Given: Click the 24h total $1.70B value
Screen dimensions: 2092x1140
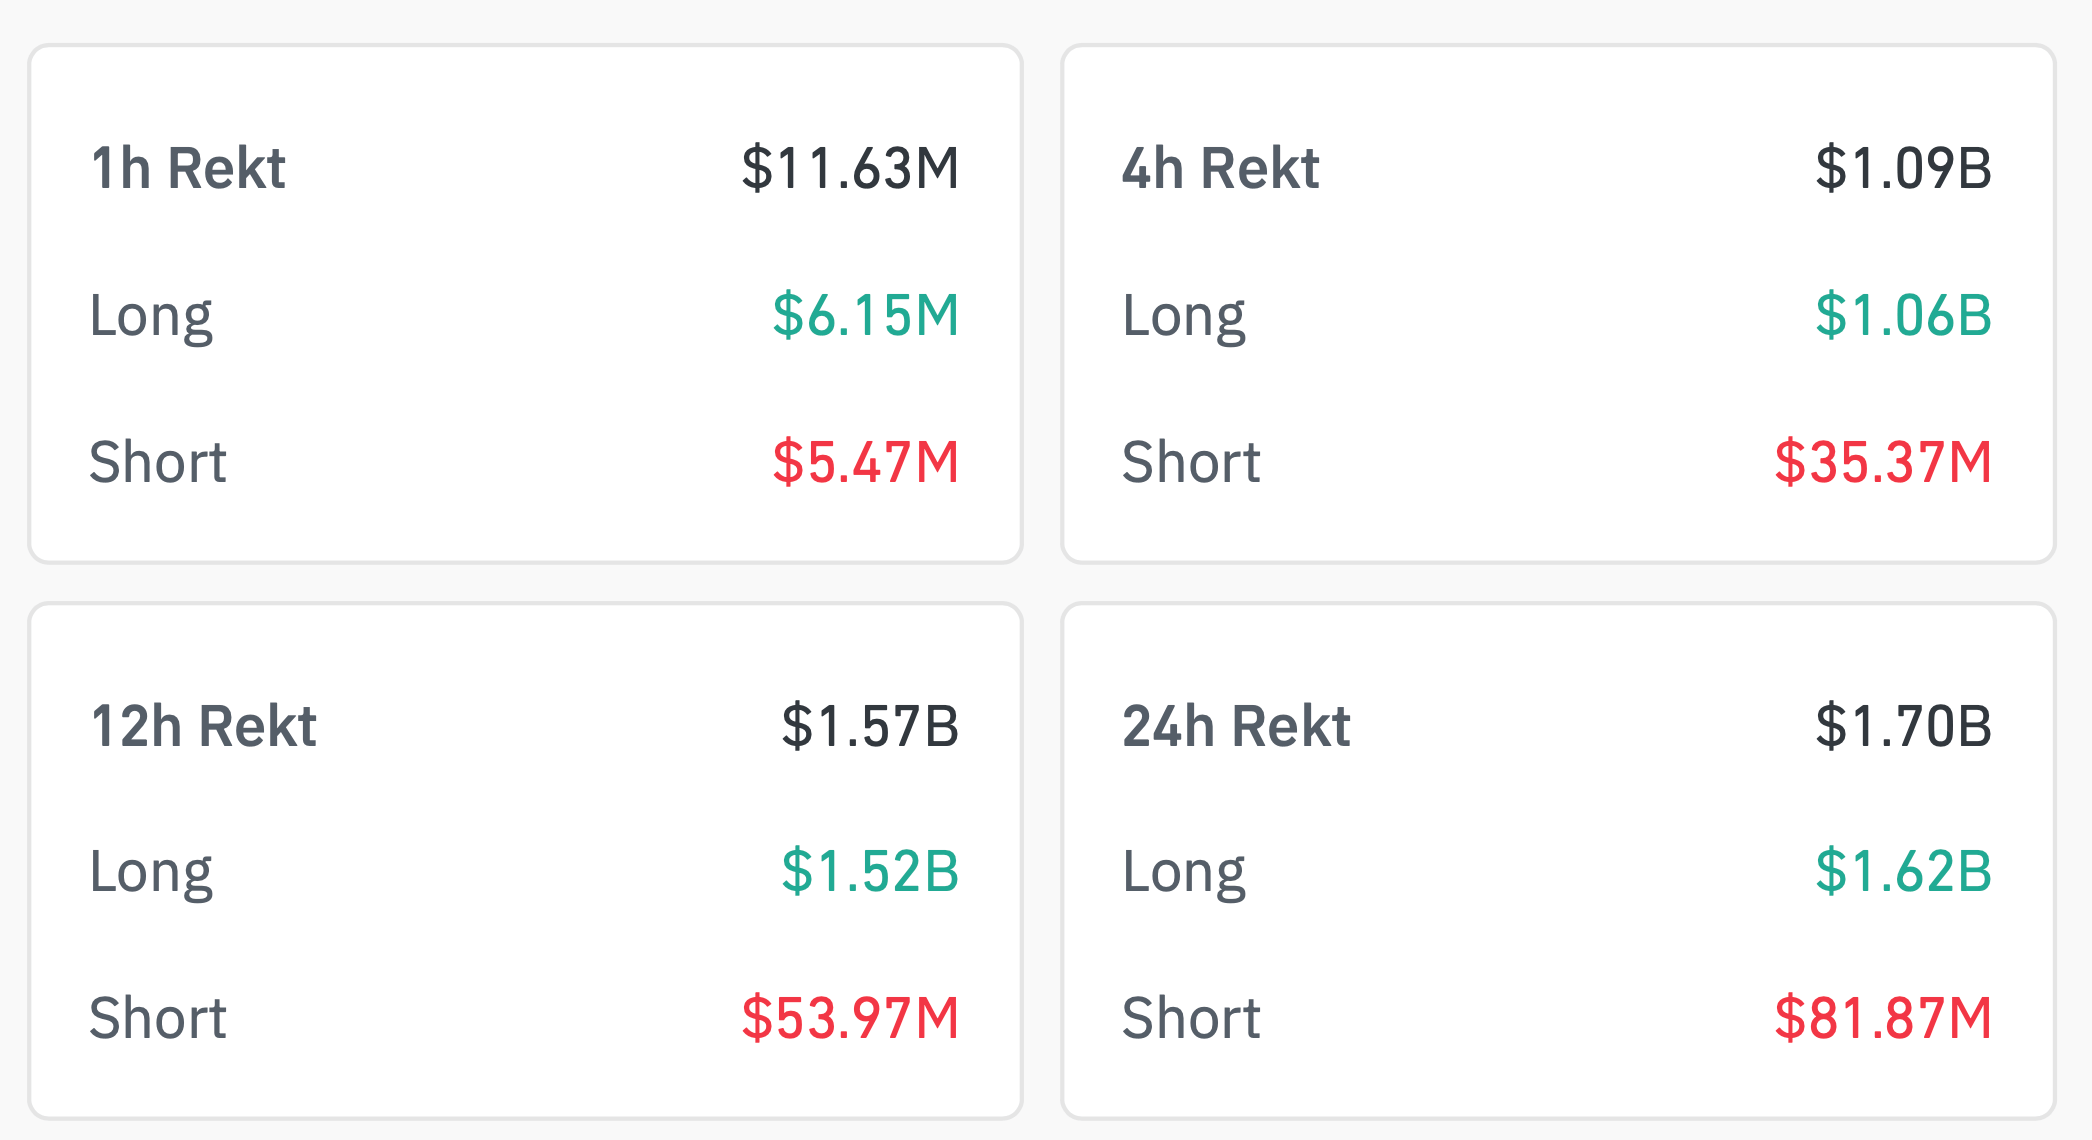Looking at the screenshot, I should [1904, 726].
